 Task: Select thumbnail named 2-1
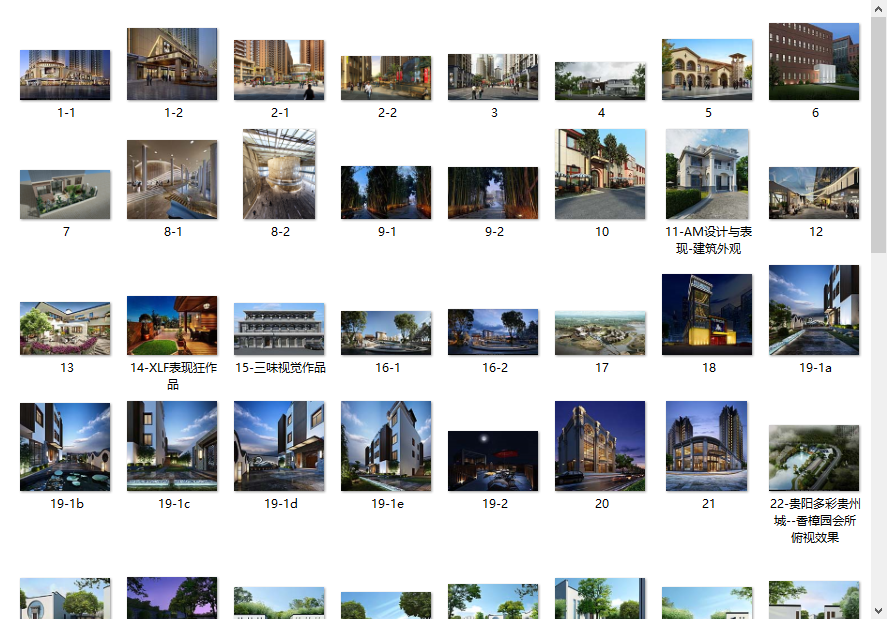(x=279, y=70)
